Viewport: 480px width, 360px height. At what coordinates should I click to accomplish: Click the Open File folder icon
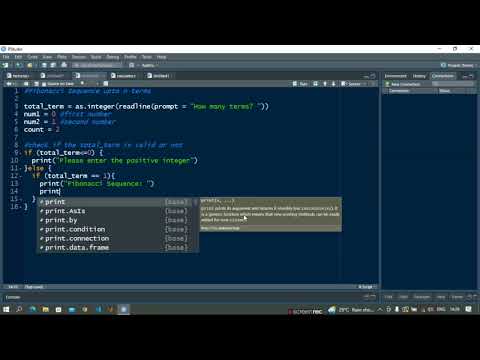30,65
